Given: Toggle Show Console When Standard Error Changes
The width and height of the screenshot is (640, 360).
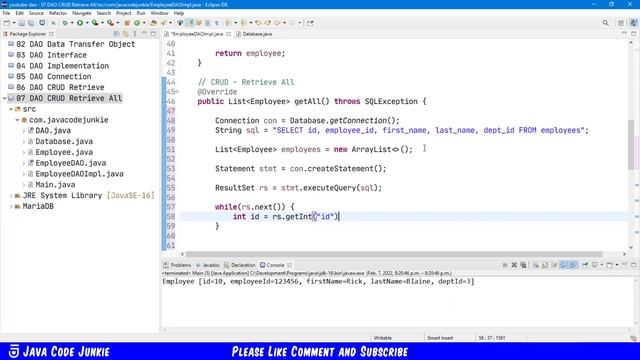Looking at the screenshot, I should tap(573, 265).
